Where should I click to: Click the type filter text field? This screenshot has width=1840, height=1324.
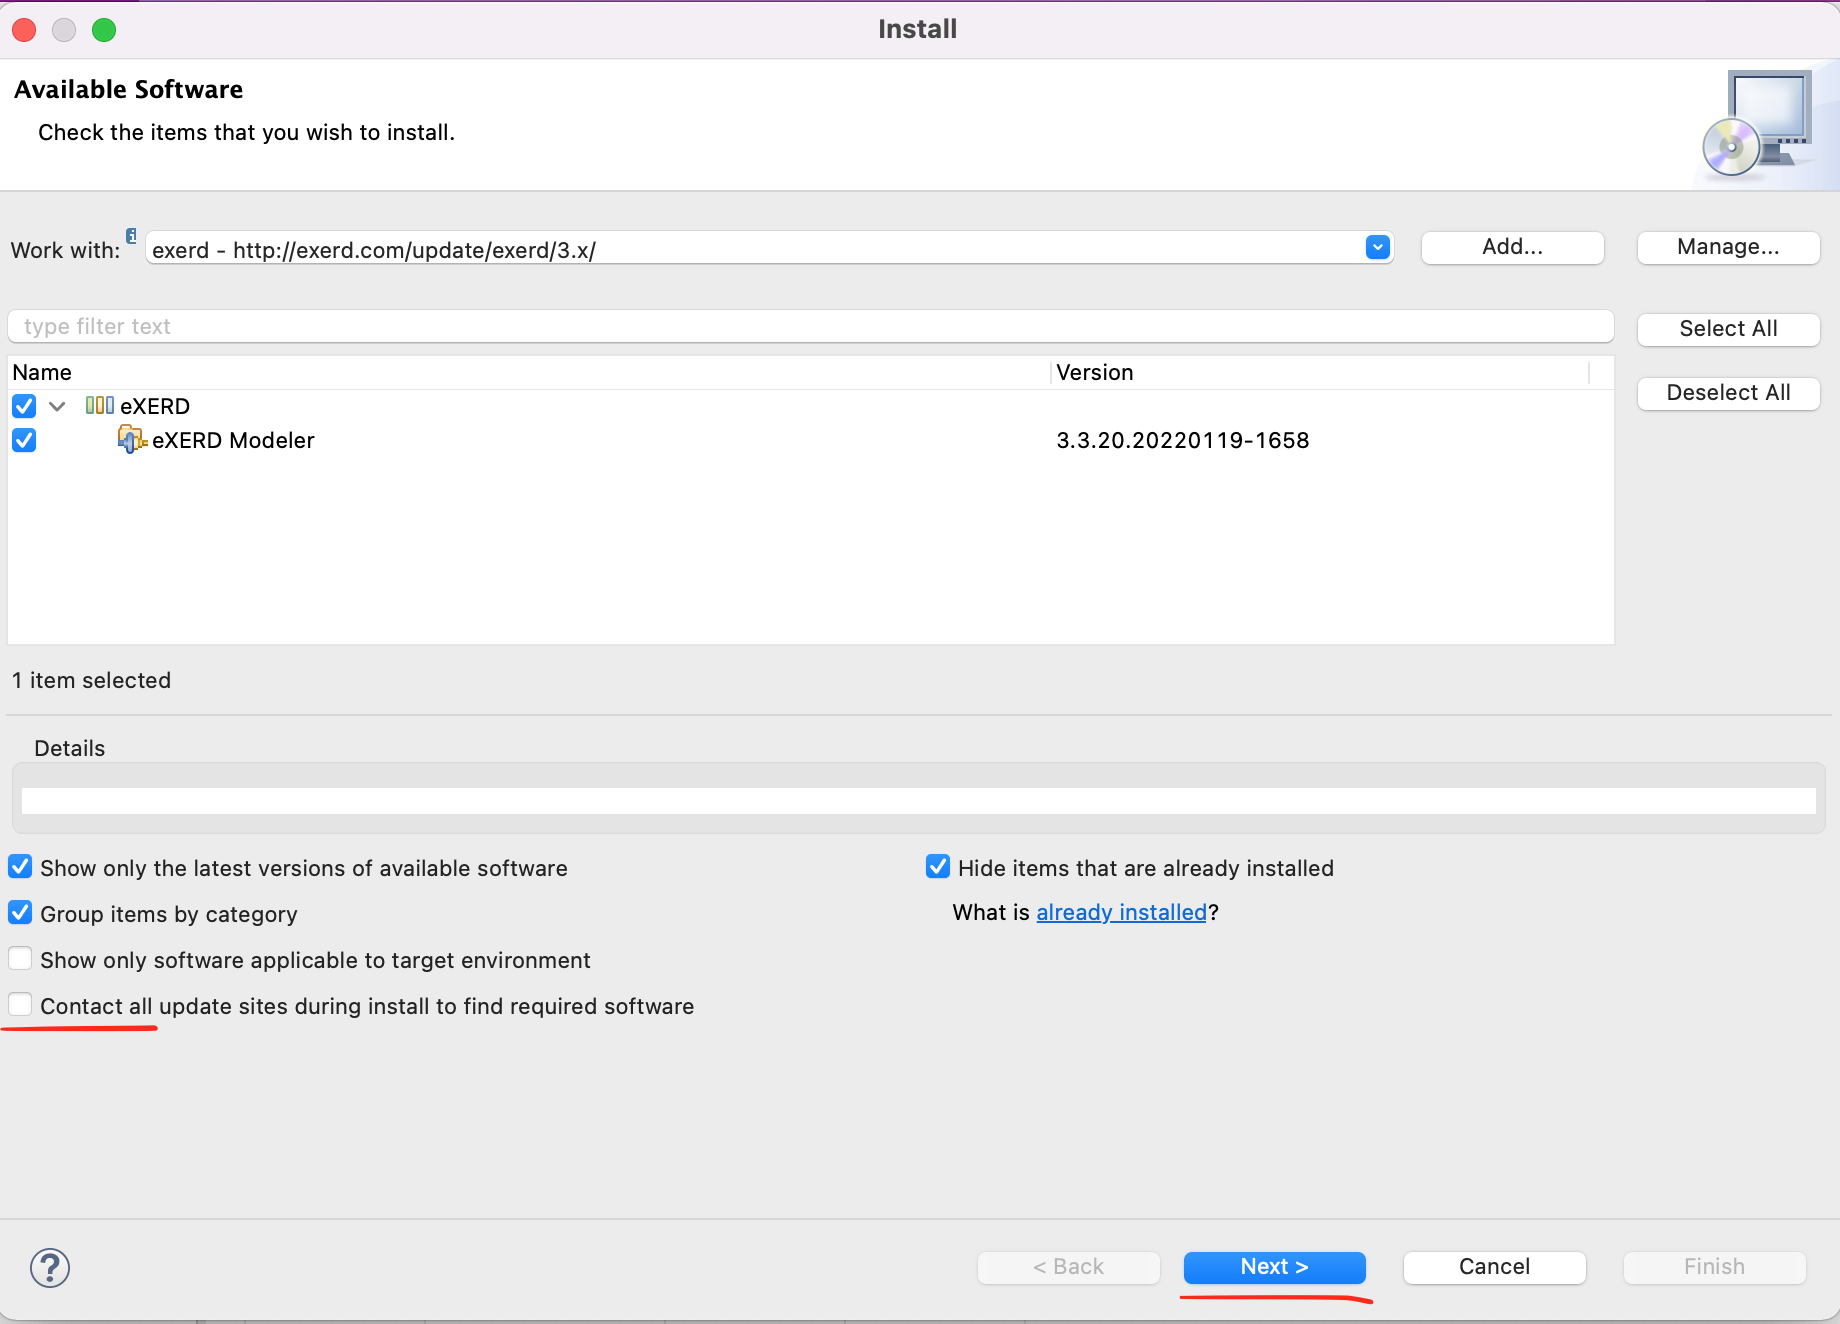[x=810, y=327]
